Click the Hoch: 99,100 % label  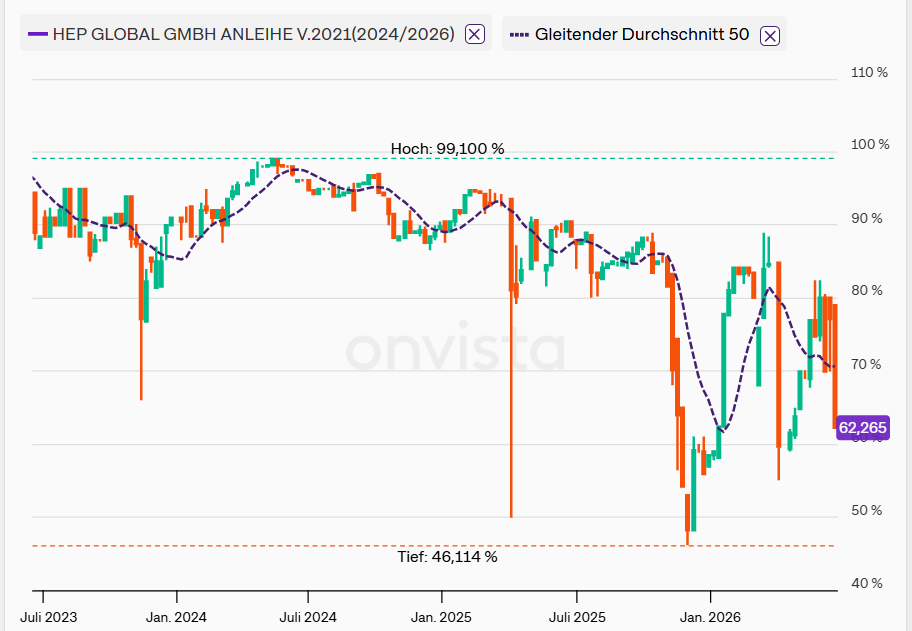pos(447,149)
